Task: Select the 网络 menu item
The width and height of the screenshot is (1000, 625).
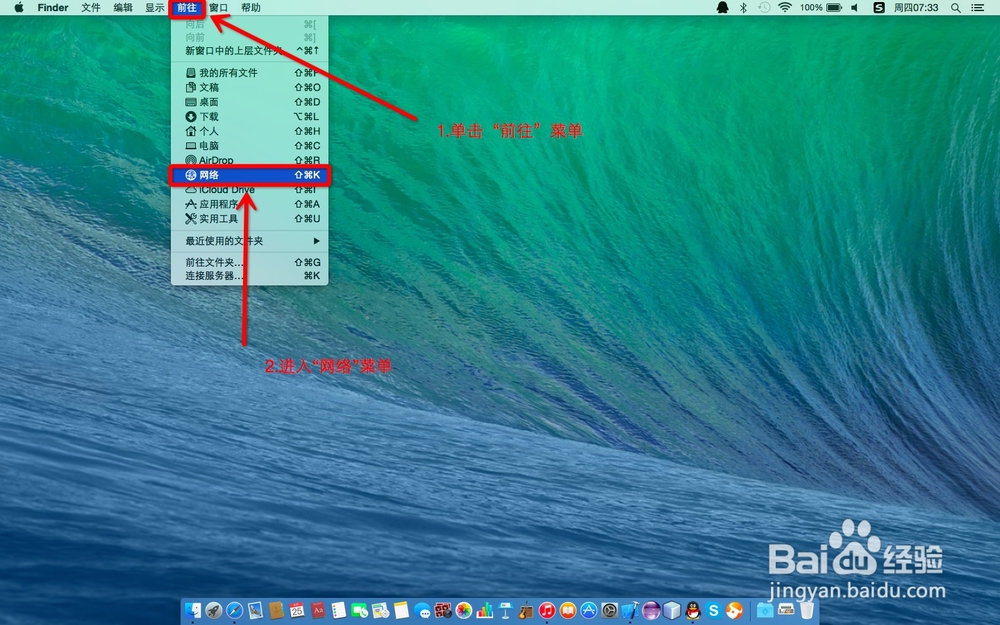Action: click(249, 175)
